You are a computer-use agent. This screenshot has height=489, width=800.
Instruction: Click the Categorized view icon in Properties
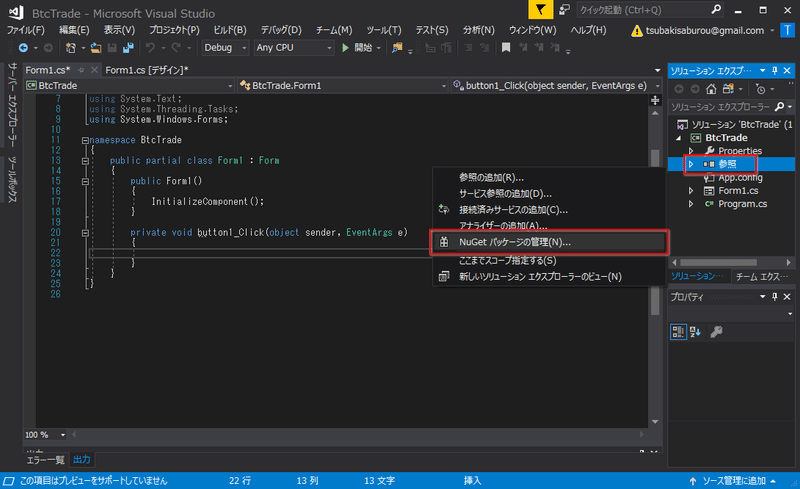(678, 332)
